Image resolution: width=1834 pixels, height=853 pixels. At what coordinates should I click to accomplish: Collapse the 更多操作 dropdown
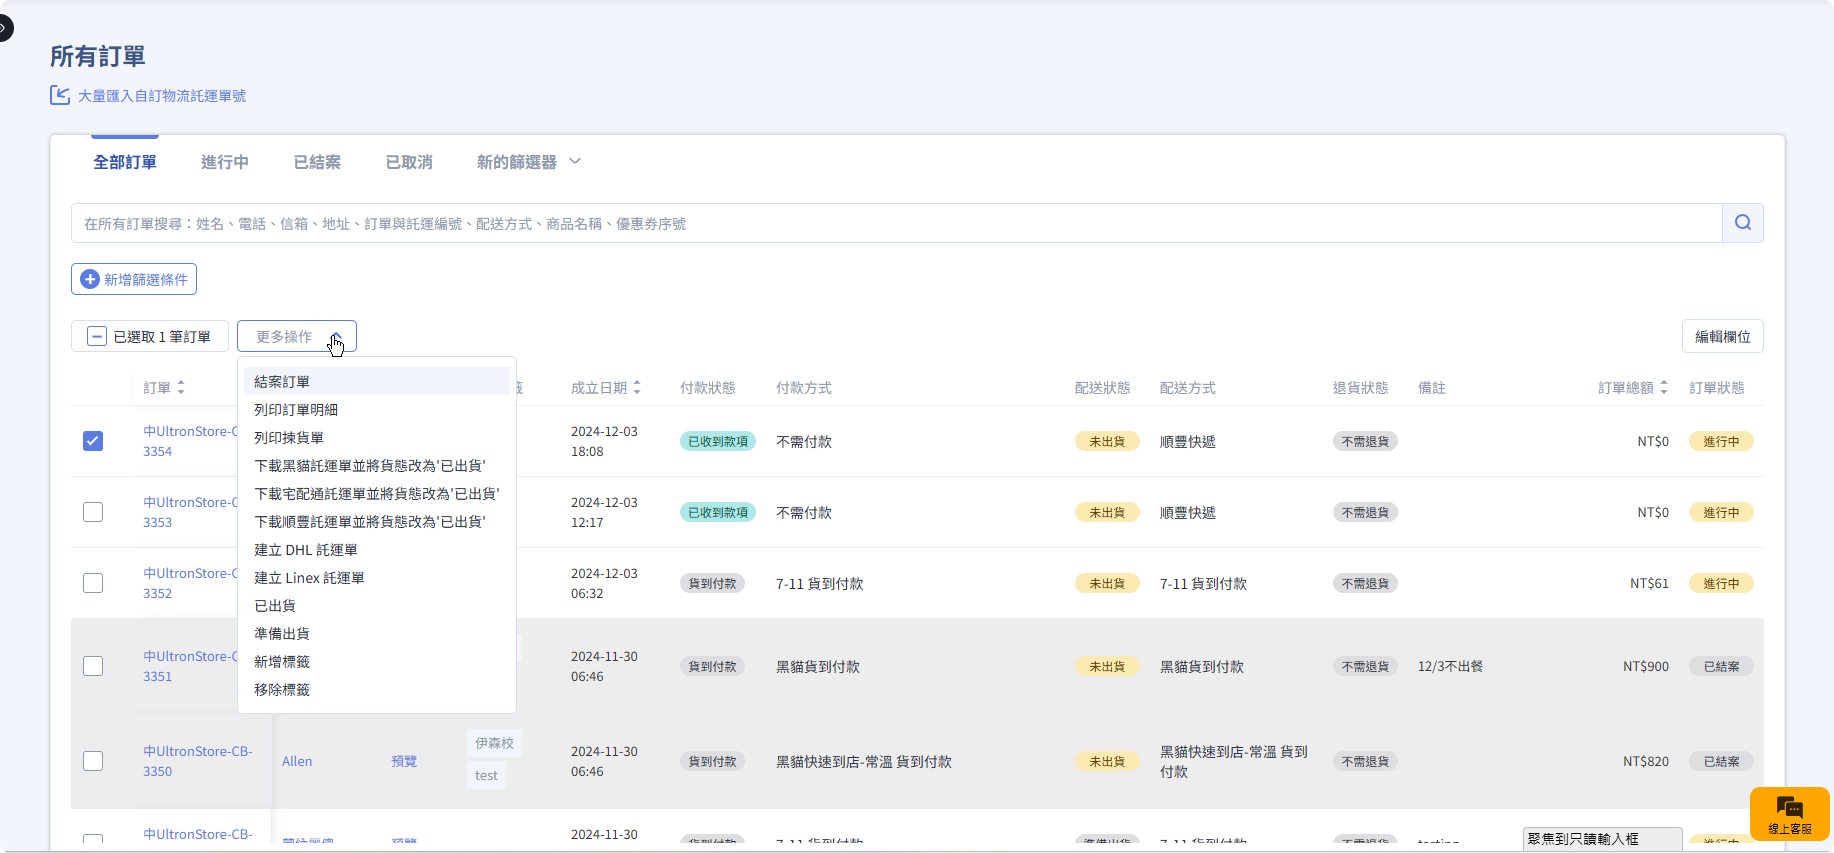pos(297,337)
